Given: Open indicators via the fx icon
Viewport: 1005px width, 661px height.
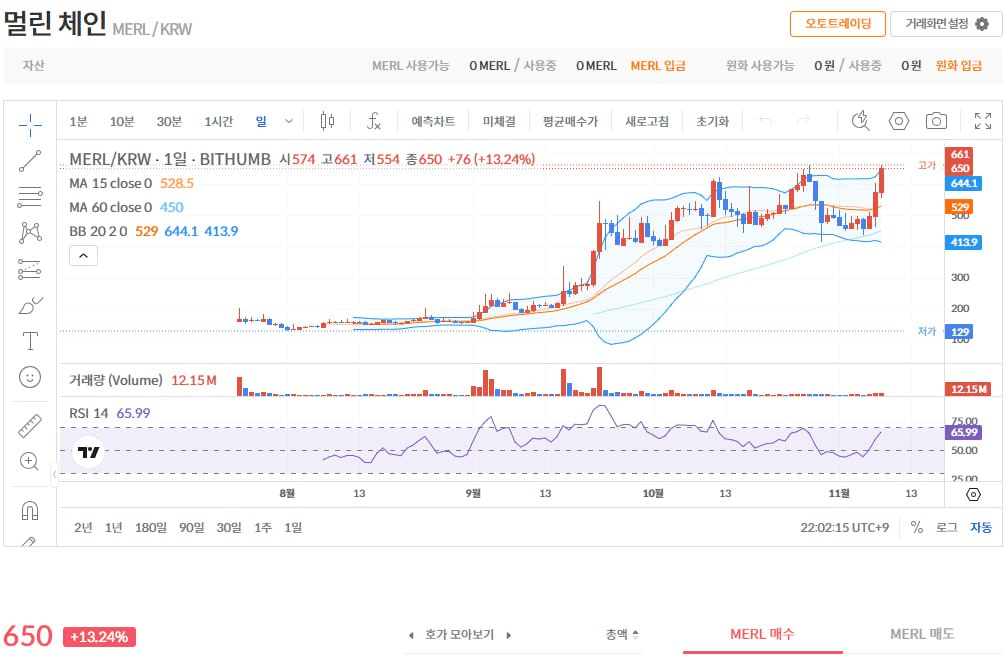Looking at the screenshot, I should click(375, 120).
